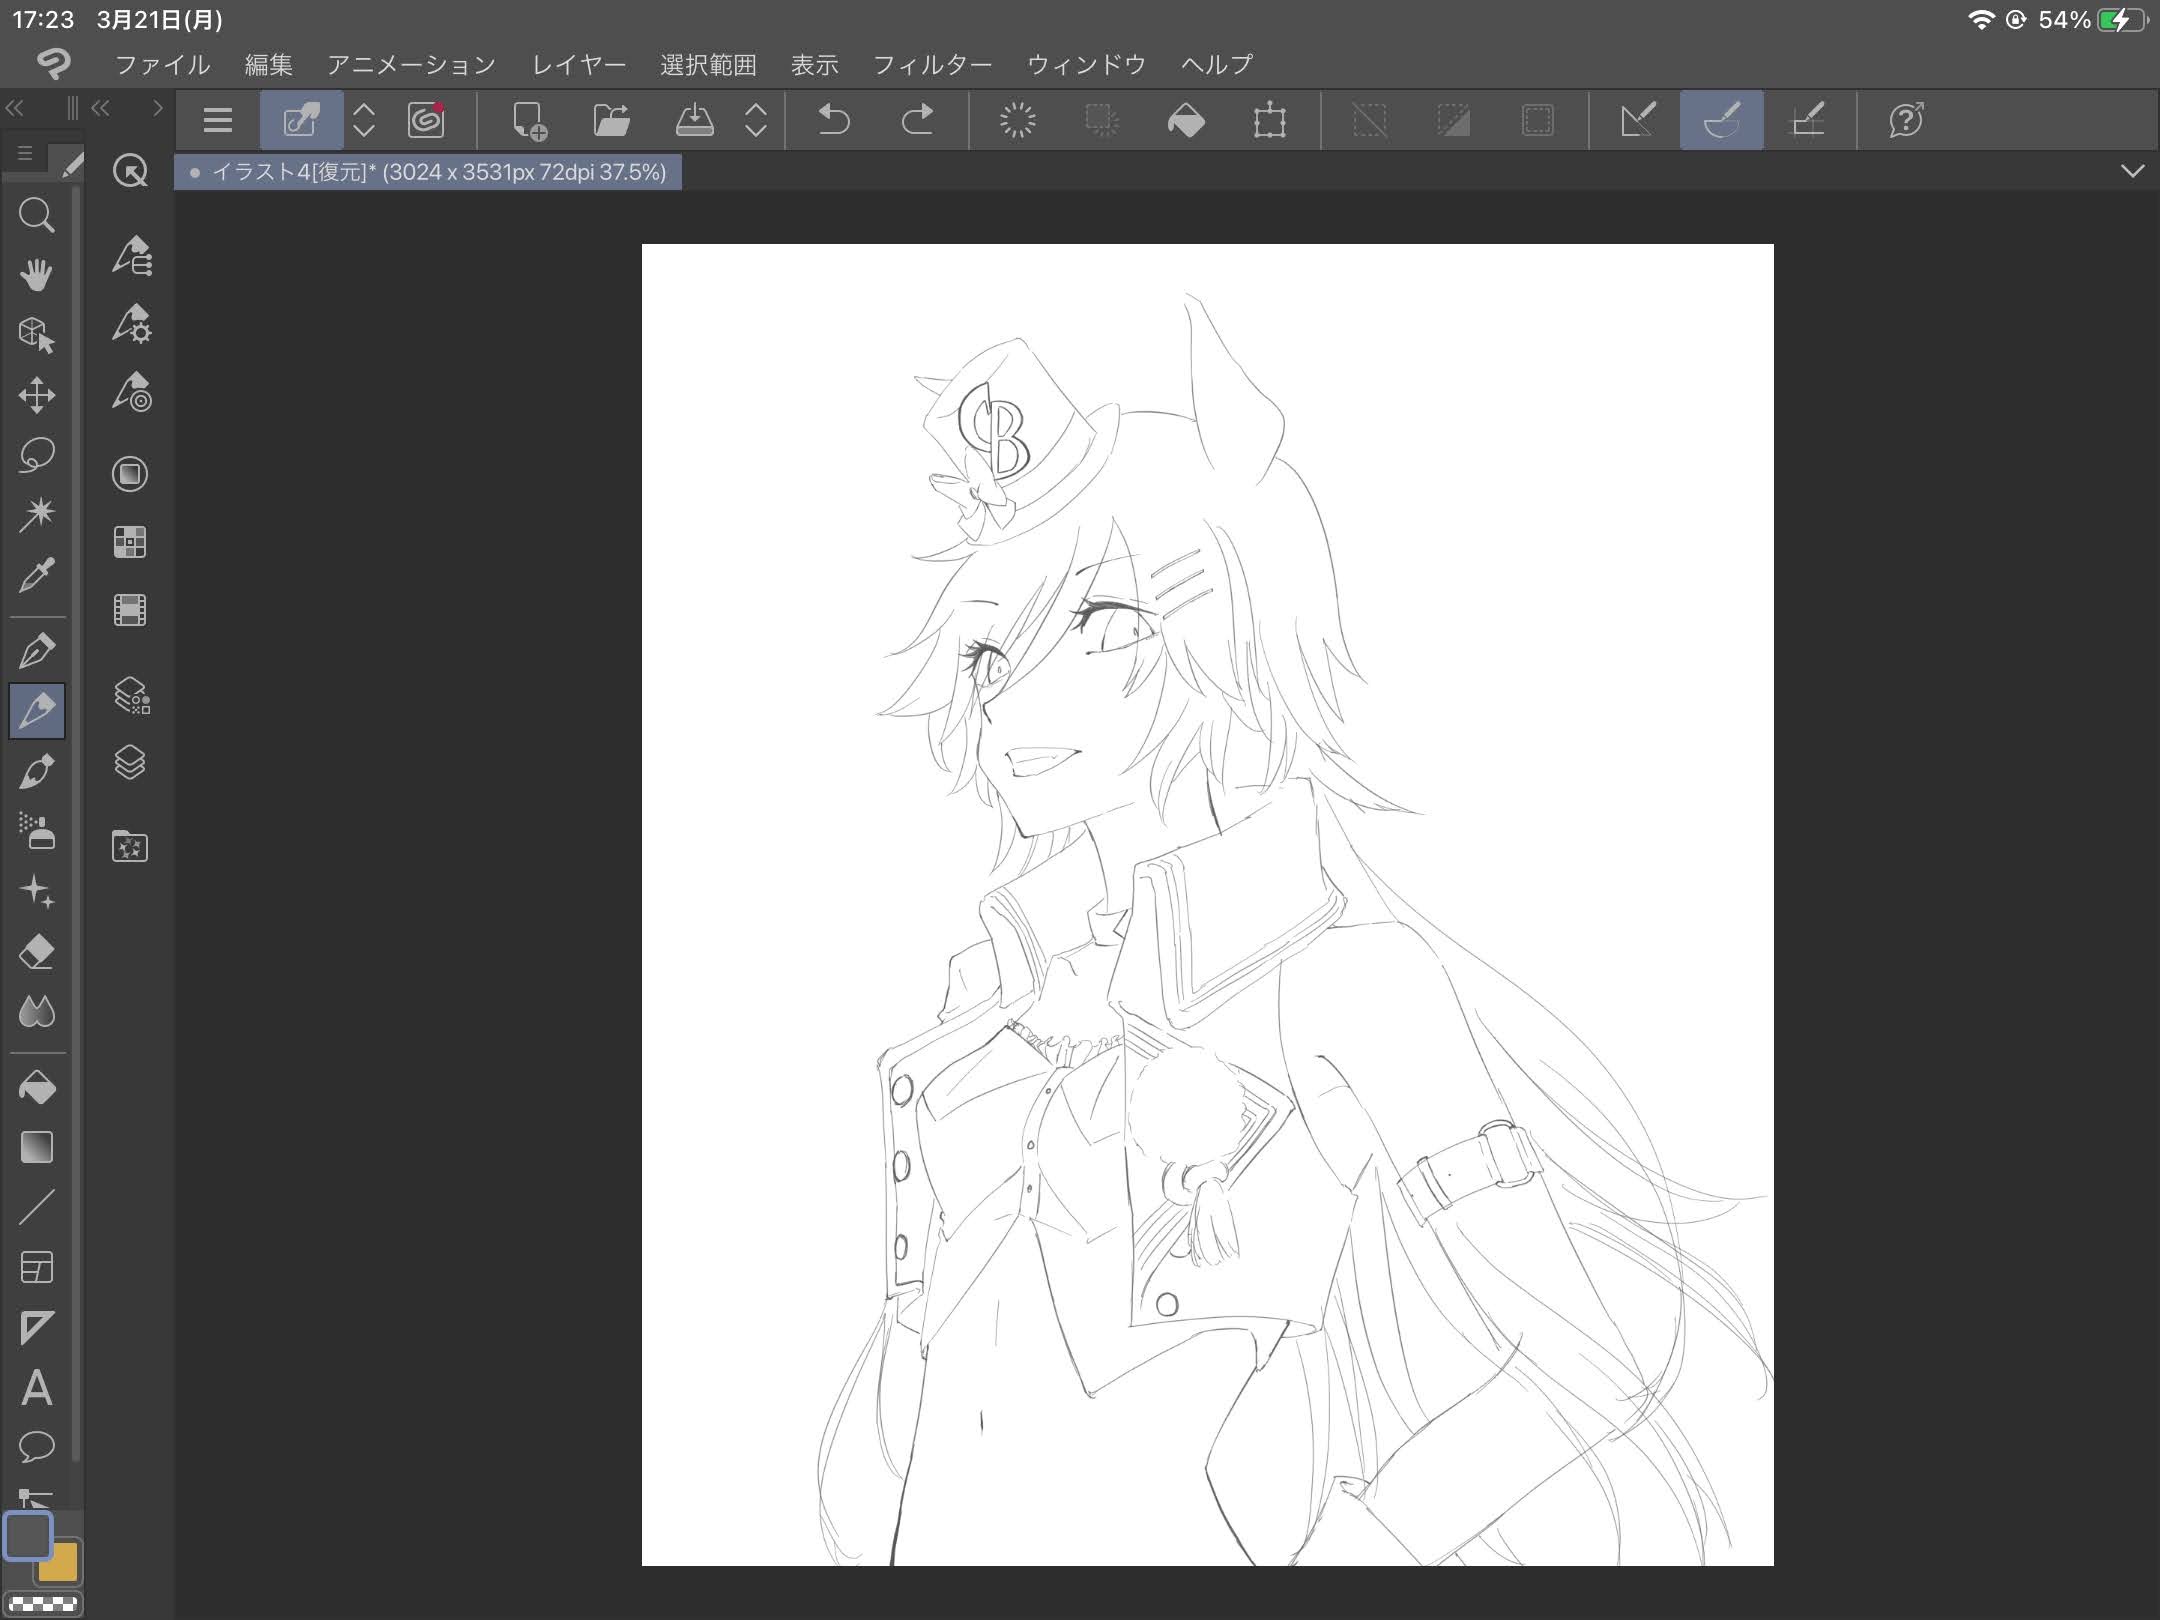This screenshot has height=1620, width=2160.
Task: Open the レイヤー menu
Action: click(579, 65)
